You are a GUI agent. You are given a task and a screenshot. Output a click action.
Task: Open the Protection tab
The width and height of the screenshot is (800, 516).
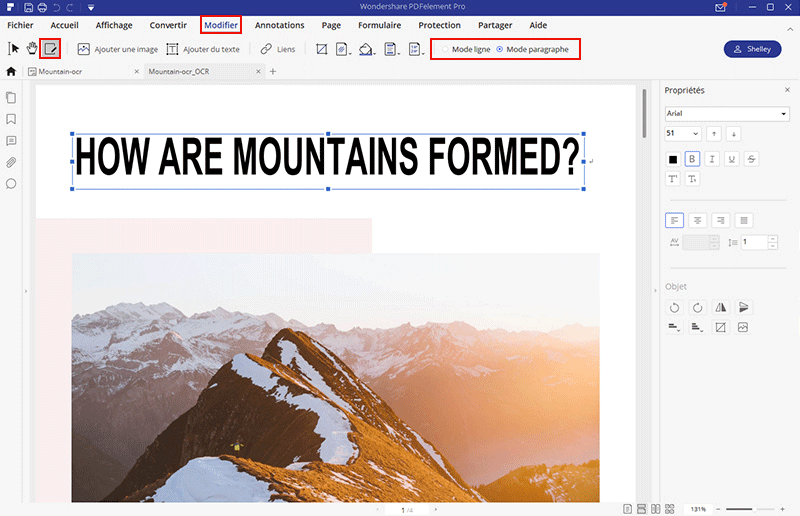click(439, 25)
